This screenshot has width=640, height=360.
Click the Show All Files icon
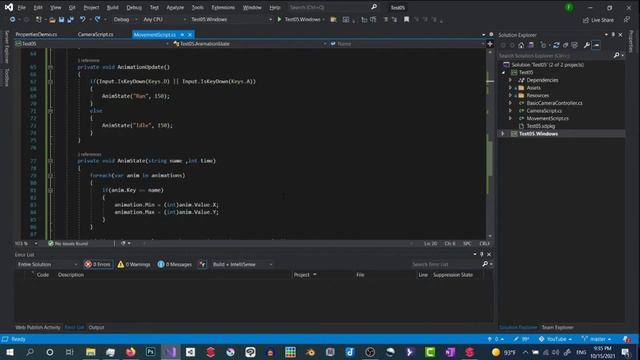(x=575, y=45)
